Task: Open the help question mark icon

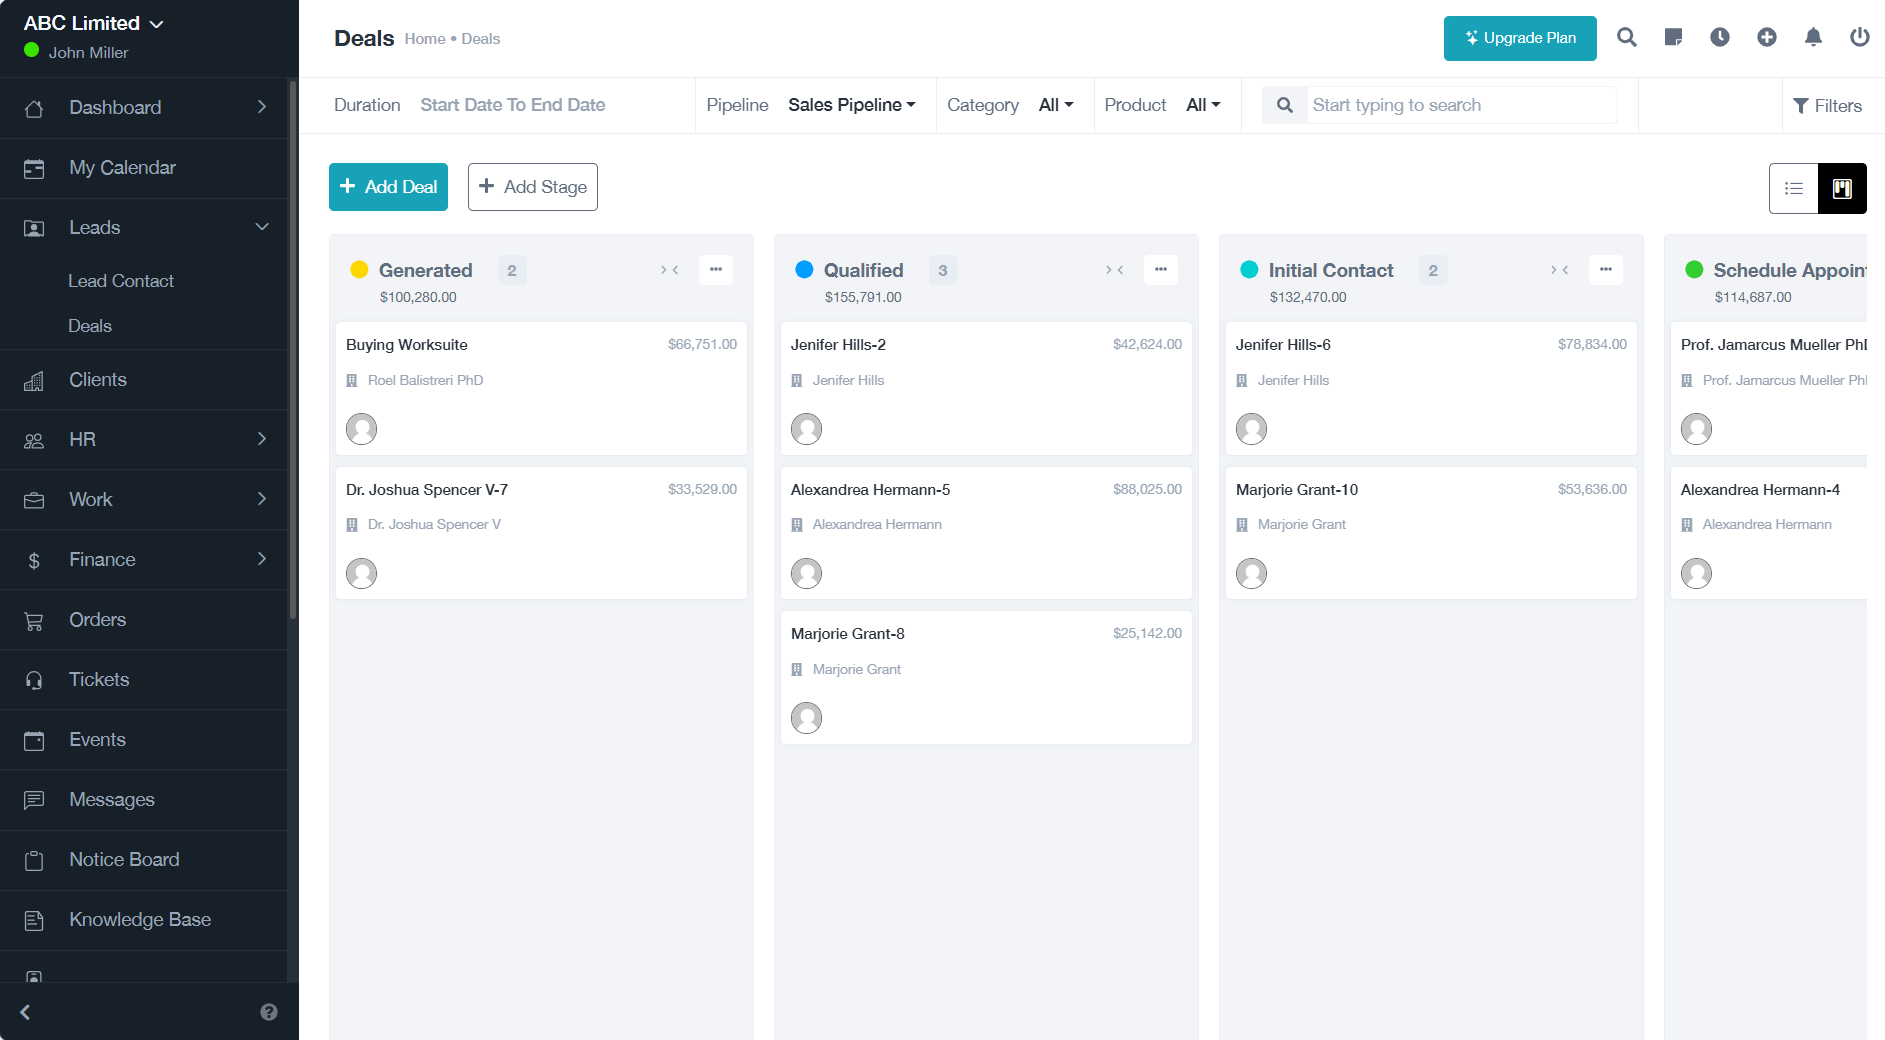Action: [x=269, y=1012]
